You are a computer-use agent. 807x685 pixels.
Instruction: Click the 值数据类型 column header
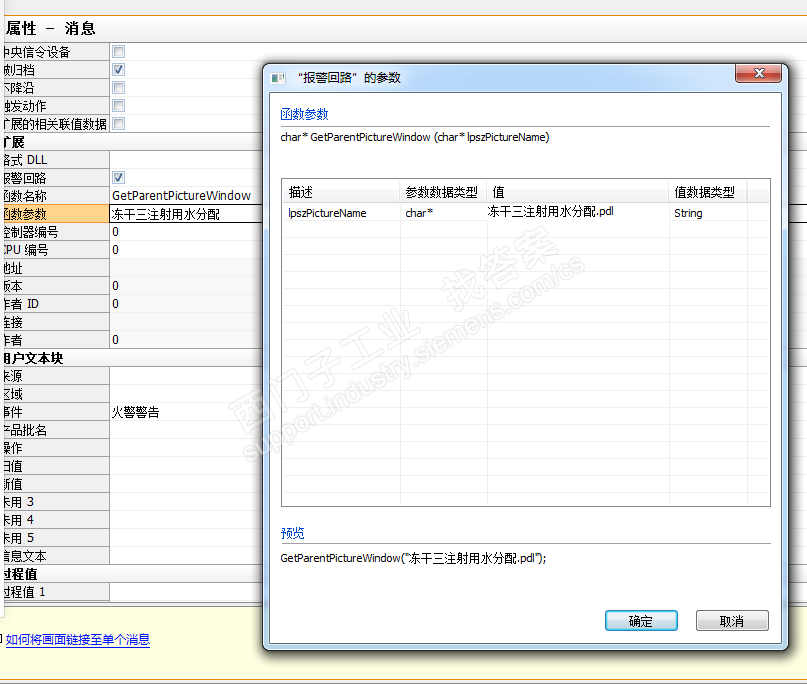[x=708, y=192]
